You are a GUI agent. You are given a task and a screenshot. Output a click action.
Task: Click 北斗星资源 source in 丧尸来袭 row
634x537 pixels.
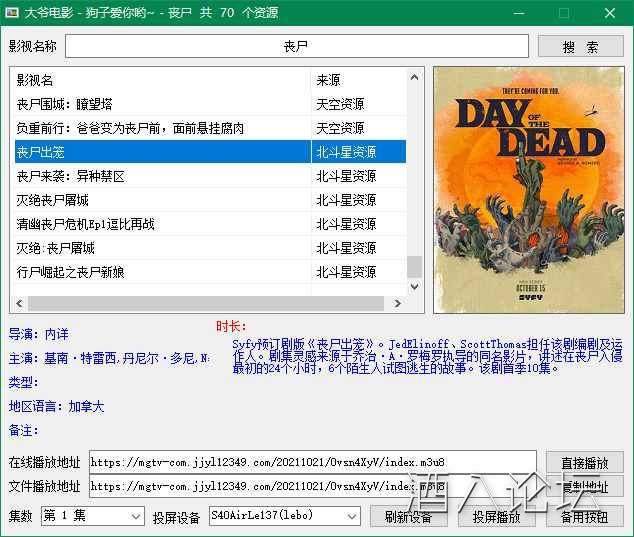pyautogui.click(x=346, y=176)
